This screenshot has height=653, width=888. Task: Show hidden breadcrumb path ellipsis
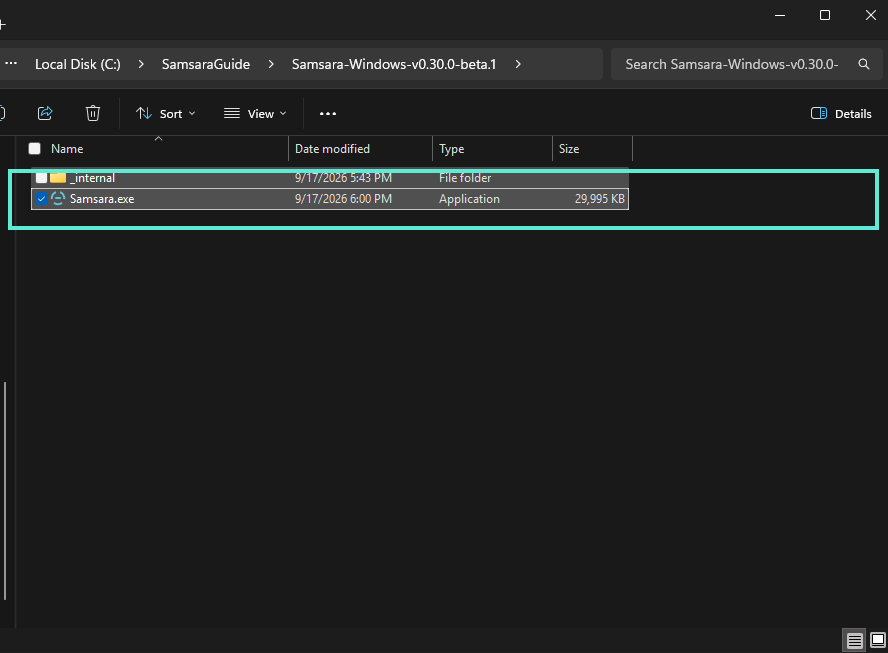[11, 63]
